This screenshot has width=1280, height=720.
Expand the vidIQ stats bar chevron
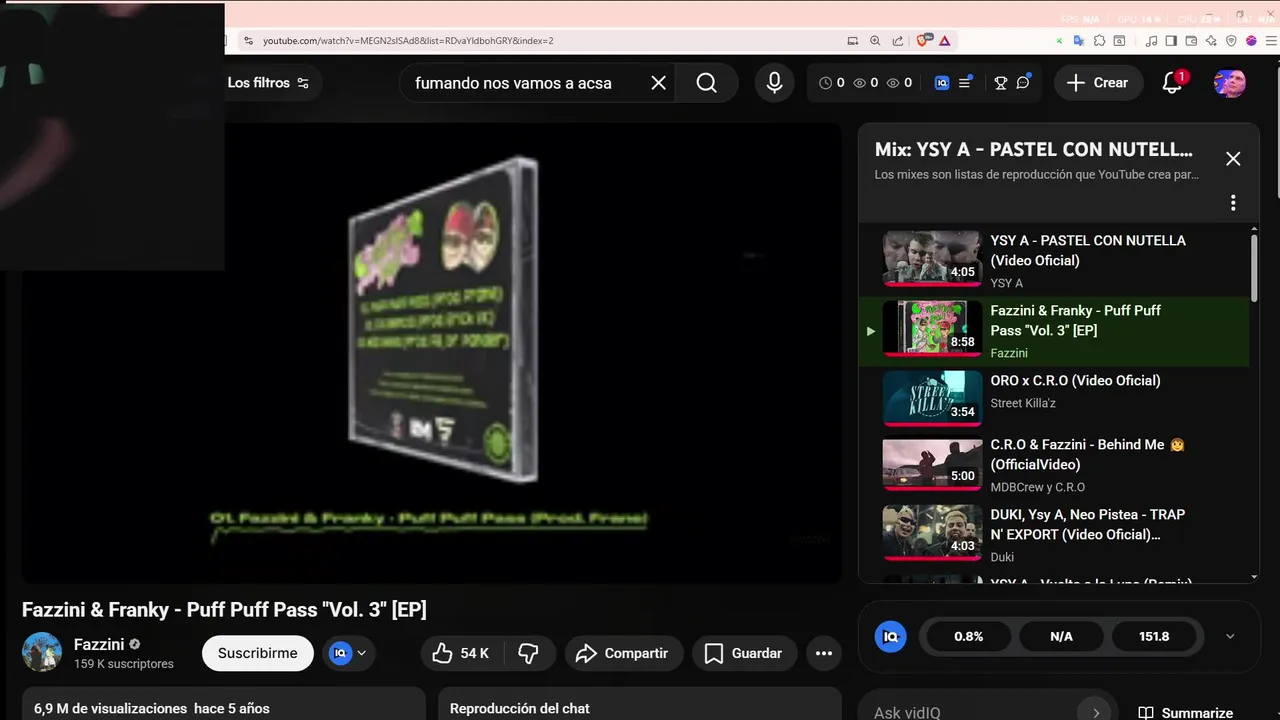tap(1230, 636)
